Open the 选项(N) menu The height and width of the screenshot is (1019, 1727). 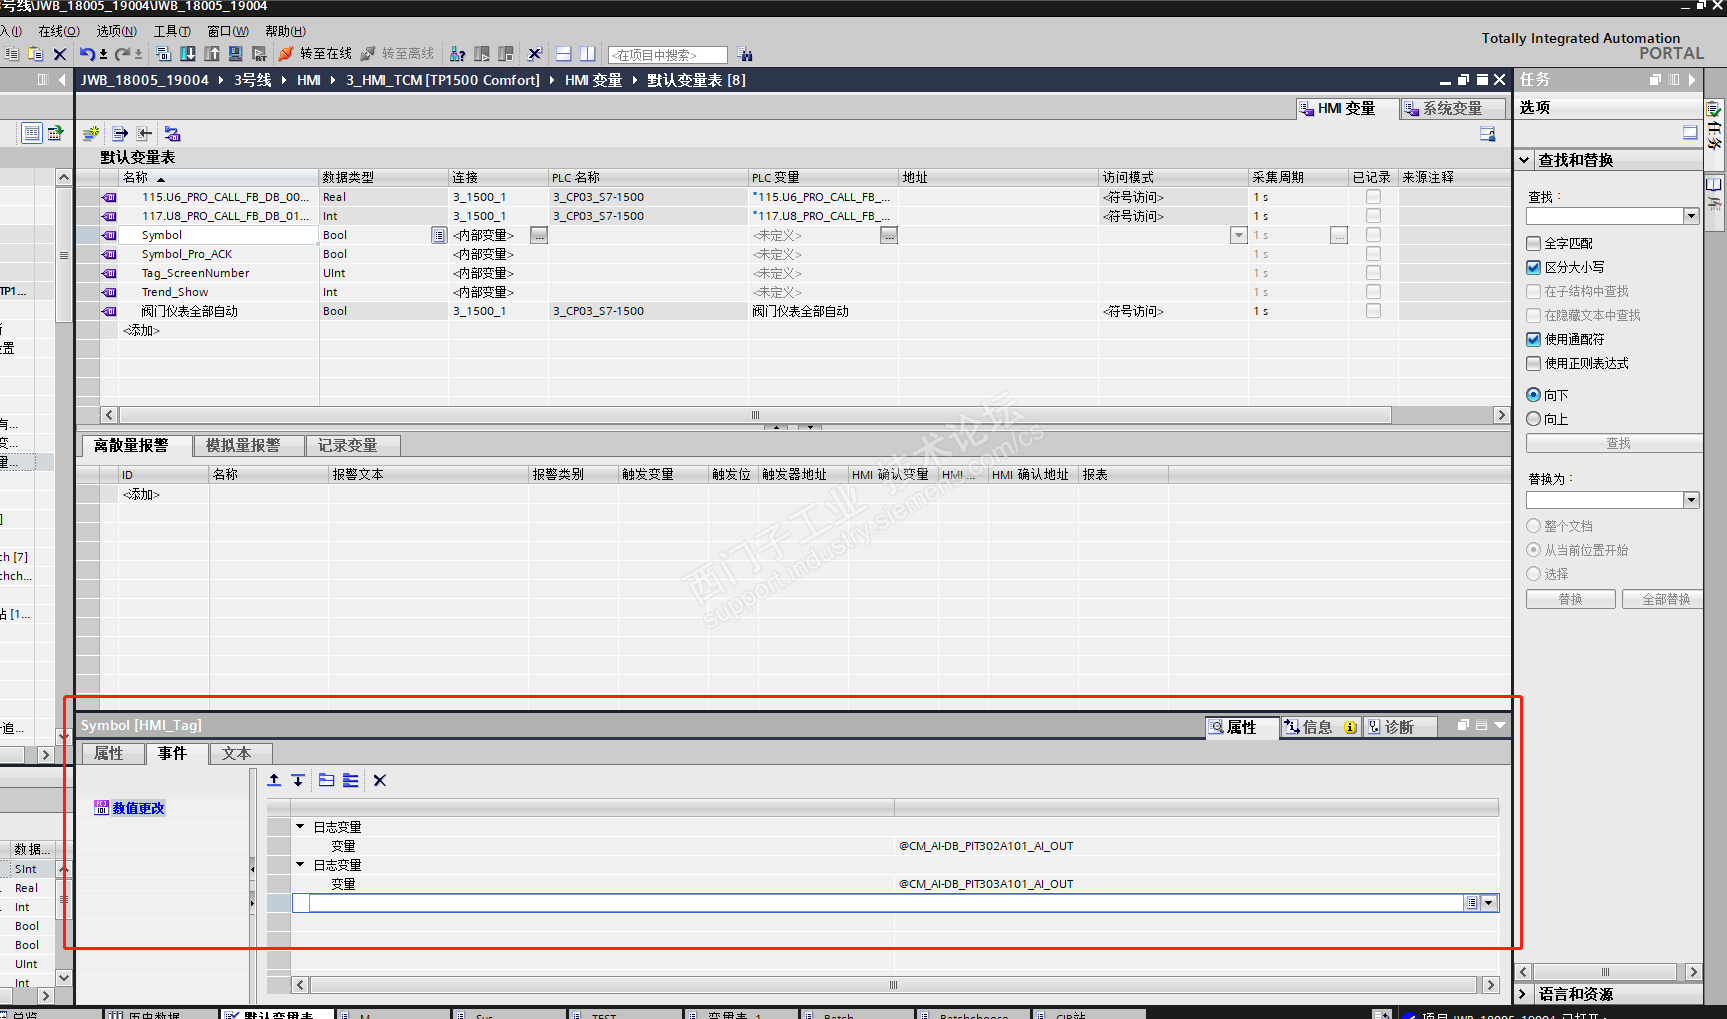117,31
